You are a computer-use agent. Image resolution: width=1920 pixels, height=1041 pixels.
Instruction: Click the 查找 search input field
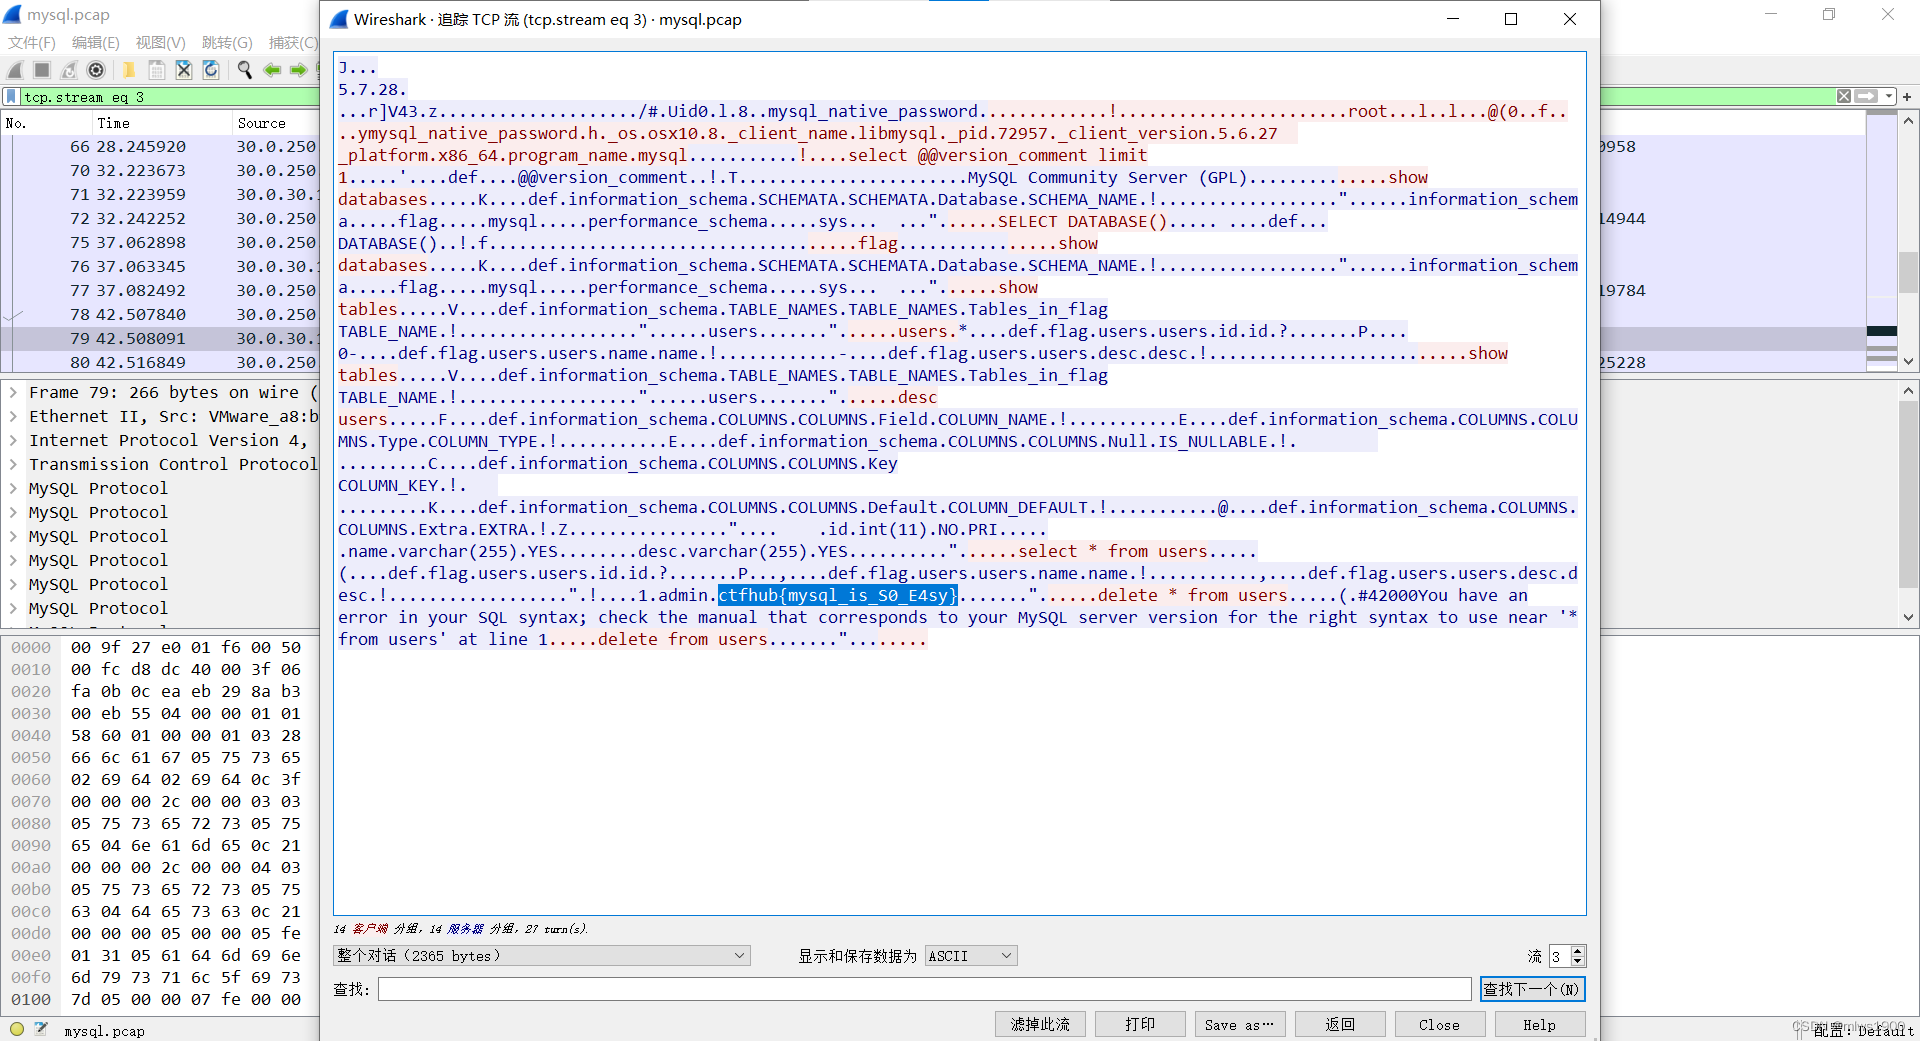pos(920,989)
